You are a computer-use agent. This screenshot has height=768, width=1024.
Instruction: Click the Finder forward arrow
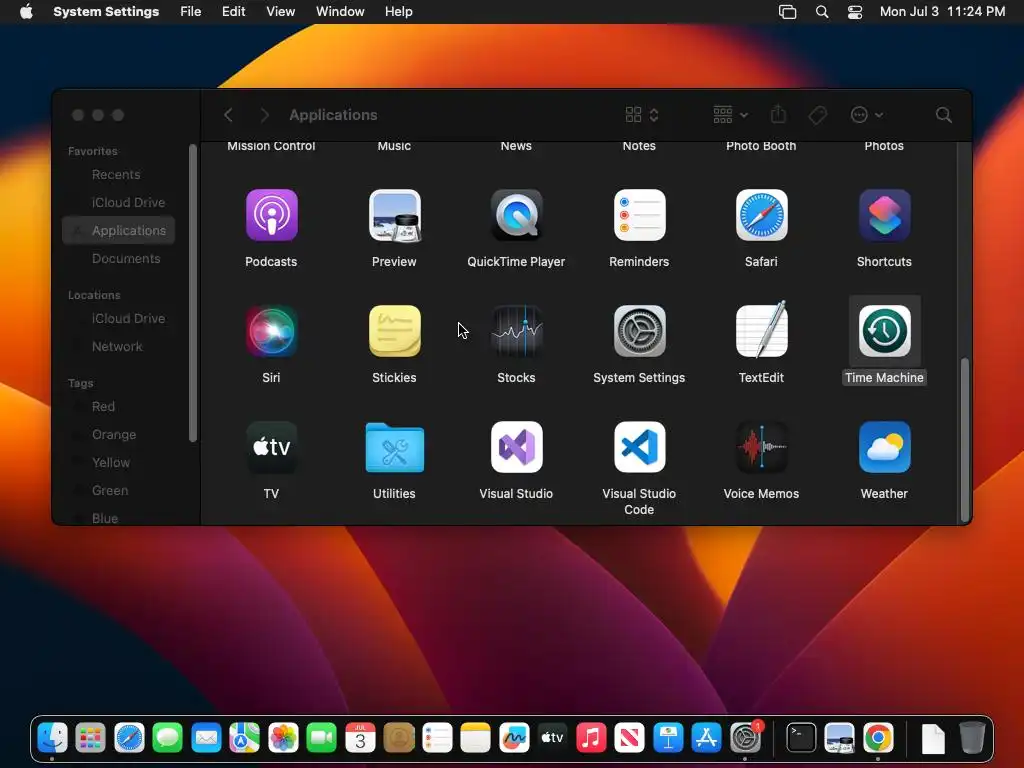(264, 115)
